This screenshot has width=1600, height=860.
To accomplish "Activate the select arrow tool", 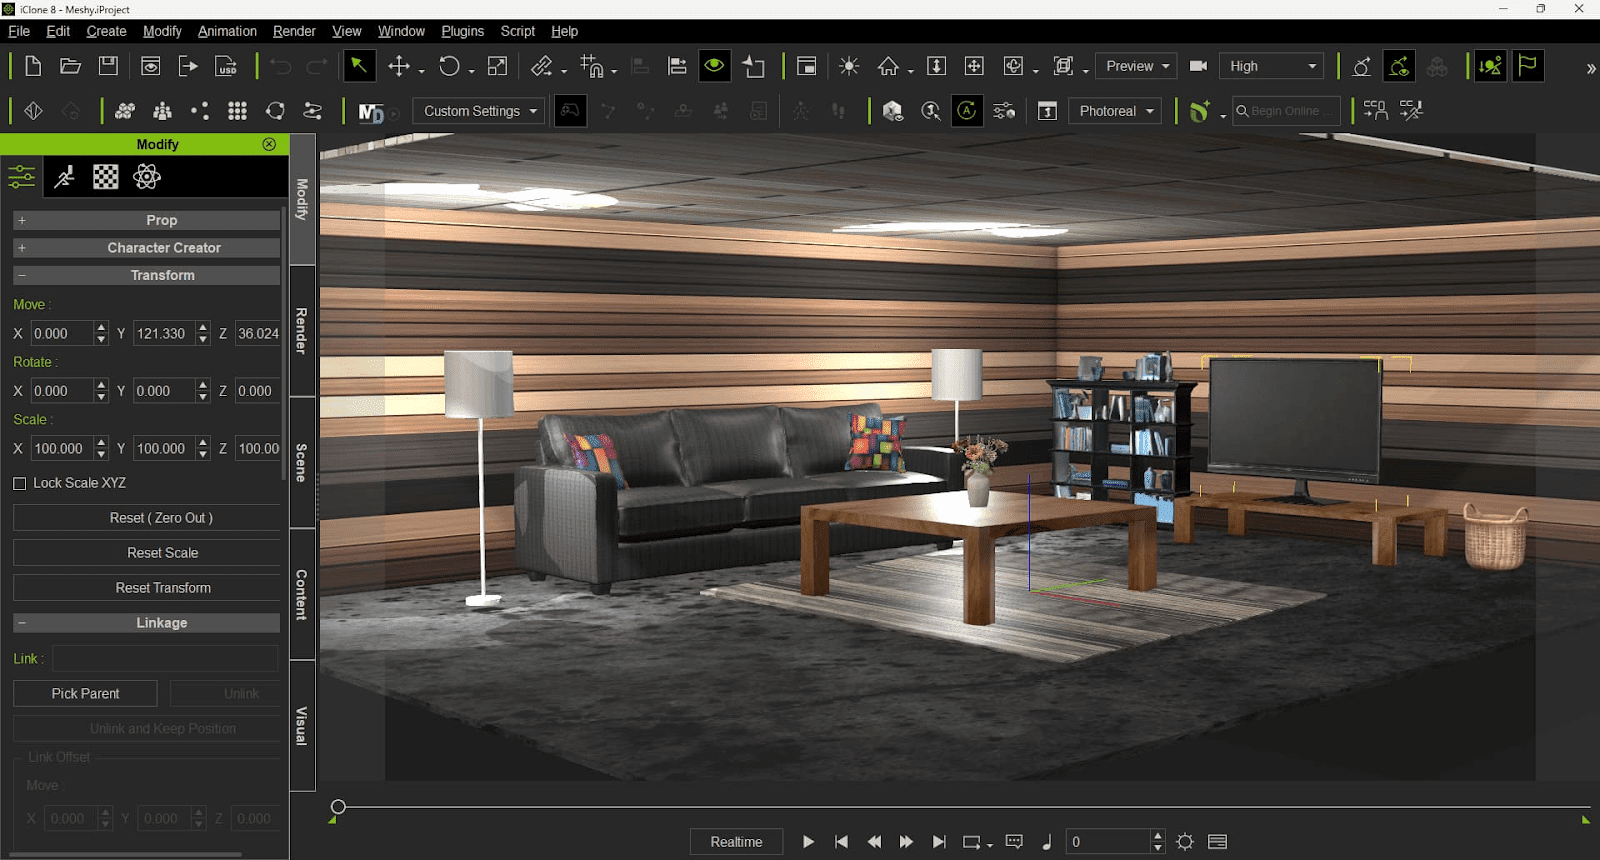I will (x=358, y=66).
